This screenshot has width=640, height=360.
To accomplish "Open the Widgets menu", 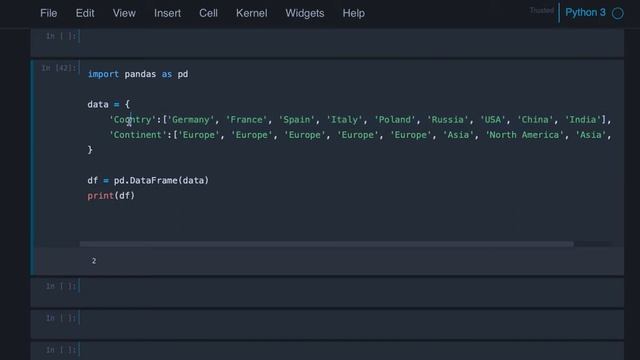I will (x=305, y=13).
